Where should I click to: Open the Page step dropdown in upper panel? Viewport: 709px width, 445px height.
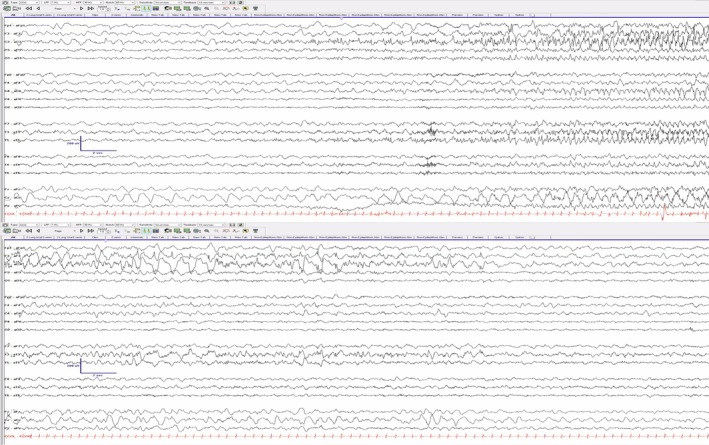[x=63, y=8]
